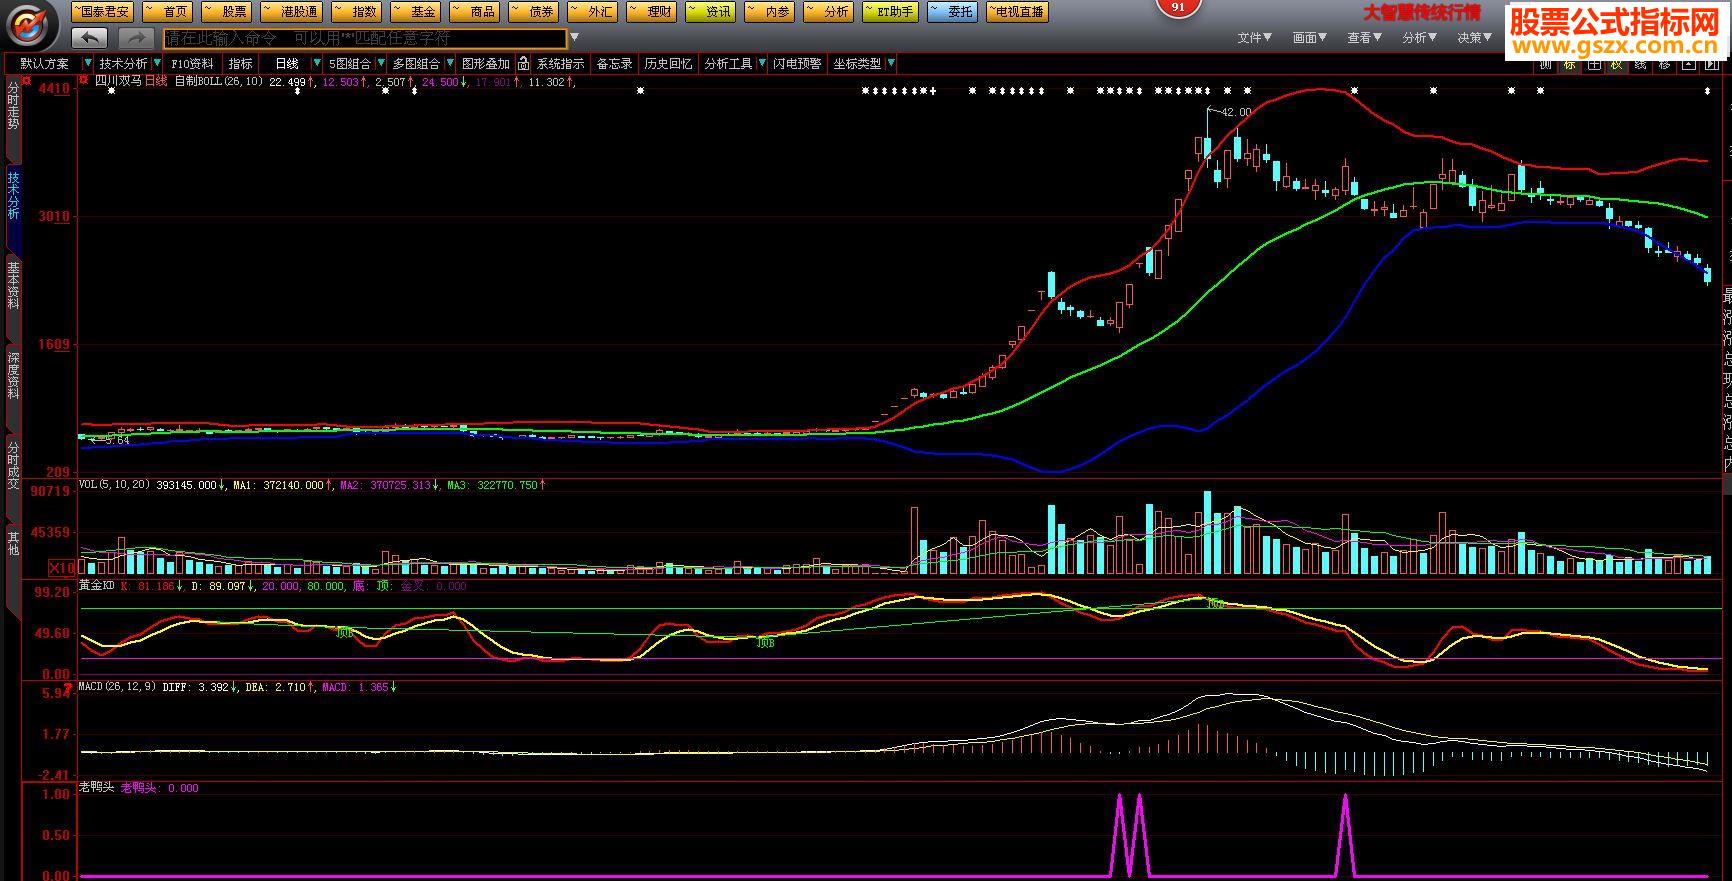Click the small red icon before 四川双马
Screen dimensions: 1732x881
(x=84, y=81)
